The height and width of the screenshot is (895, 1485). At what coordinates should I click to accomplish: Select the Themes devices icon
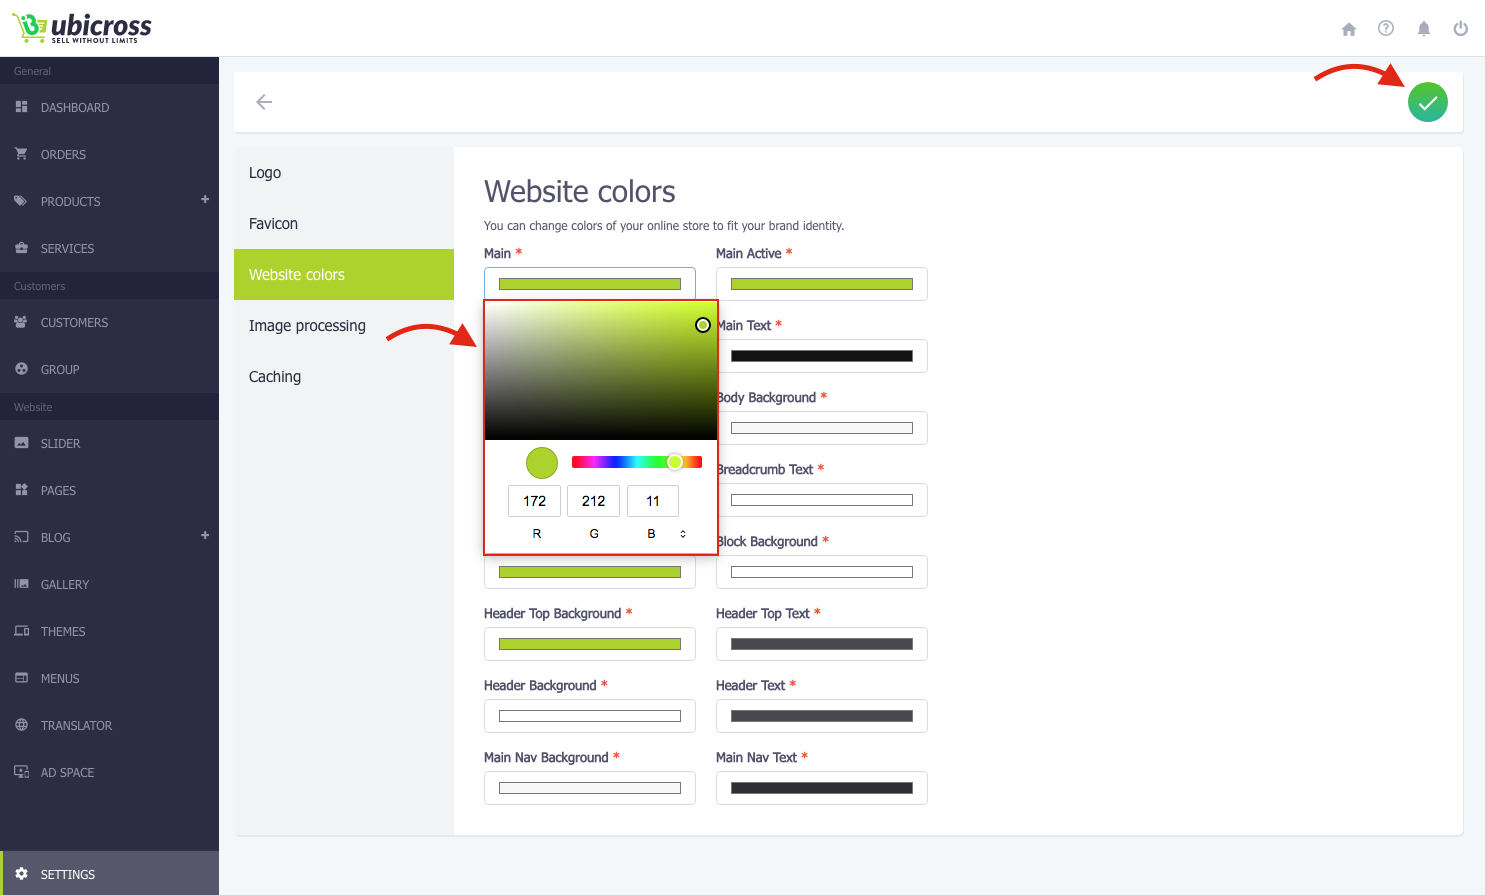[21, 630]
